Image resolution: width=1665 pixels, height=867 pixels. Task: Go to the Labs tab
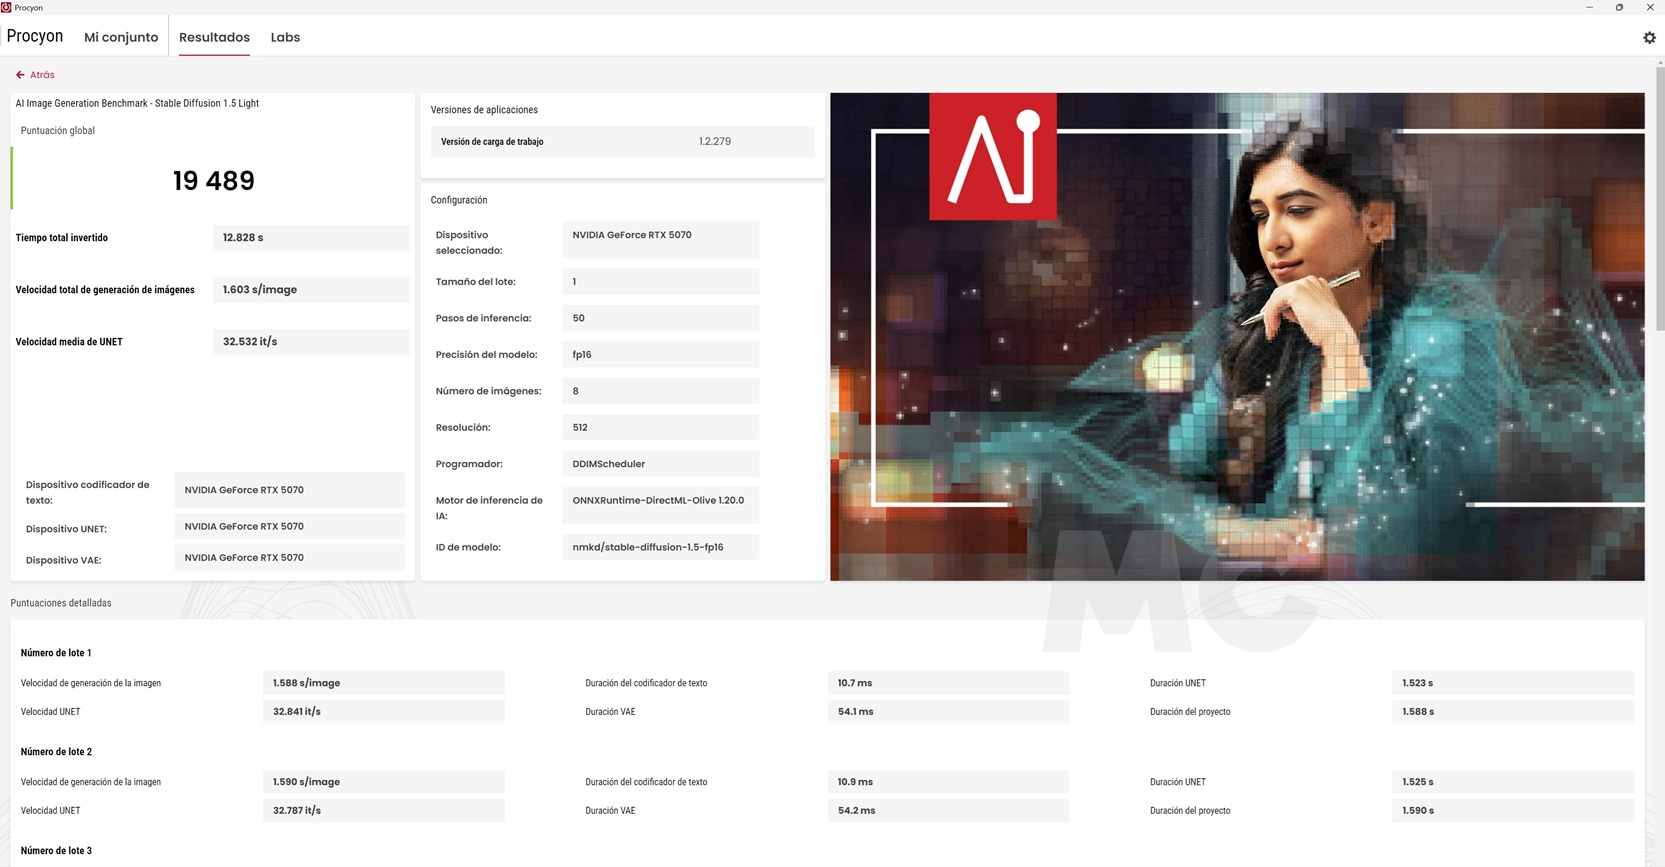click(285, 37)
